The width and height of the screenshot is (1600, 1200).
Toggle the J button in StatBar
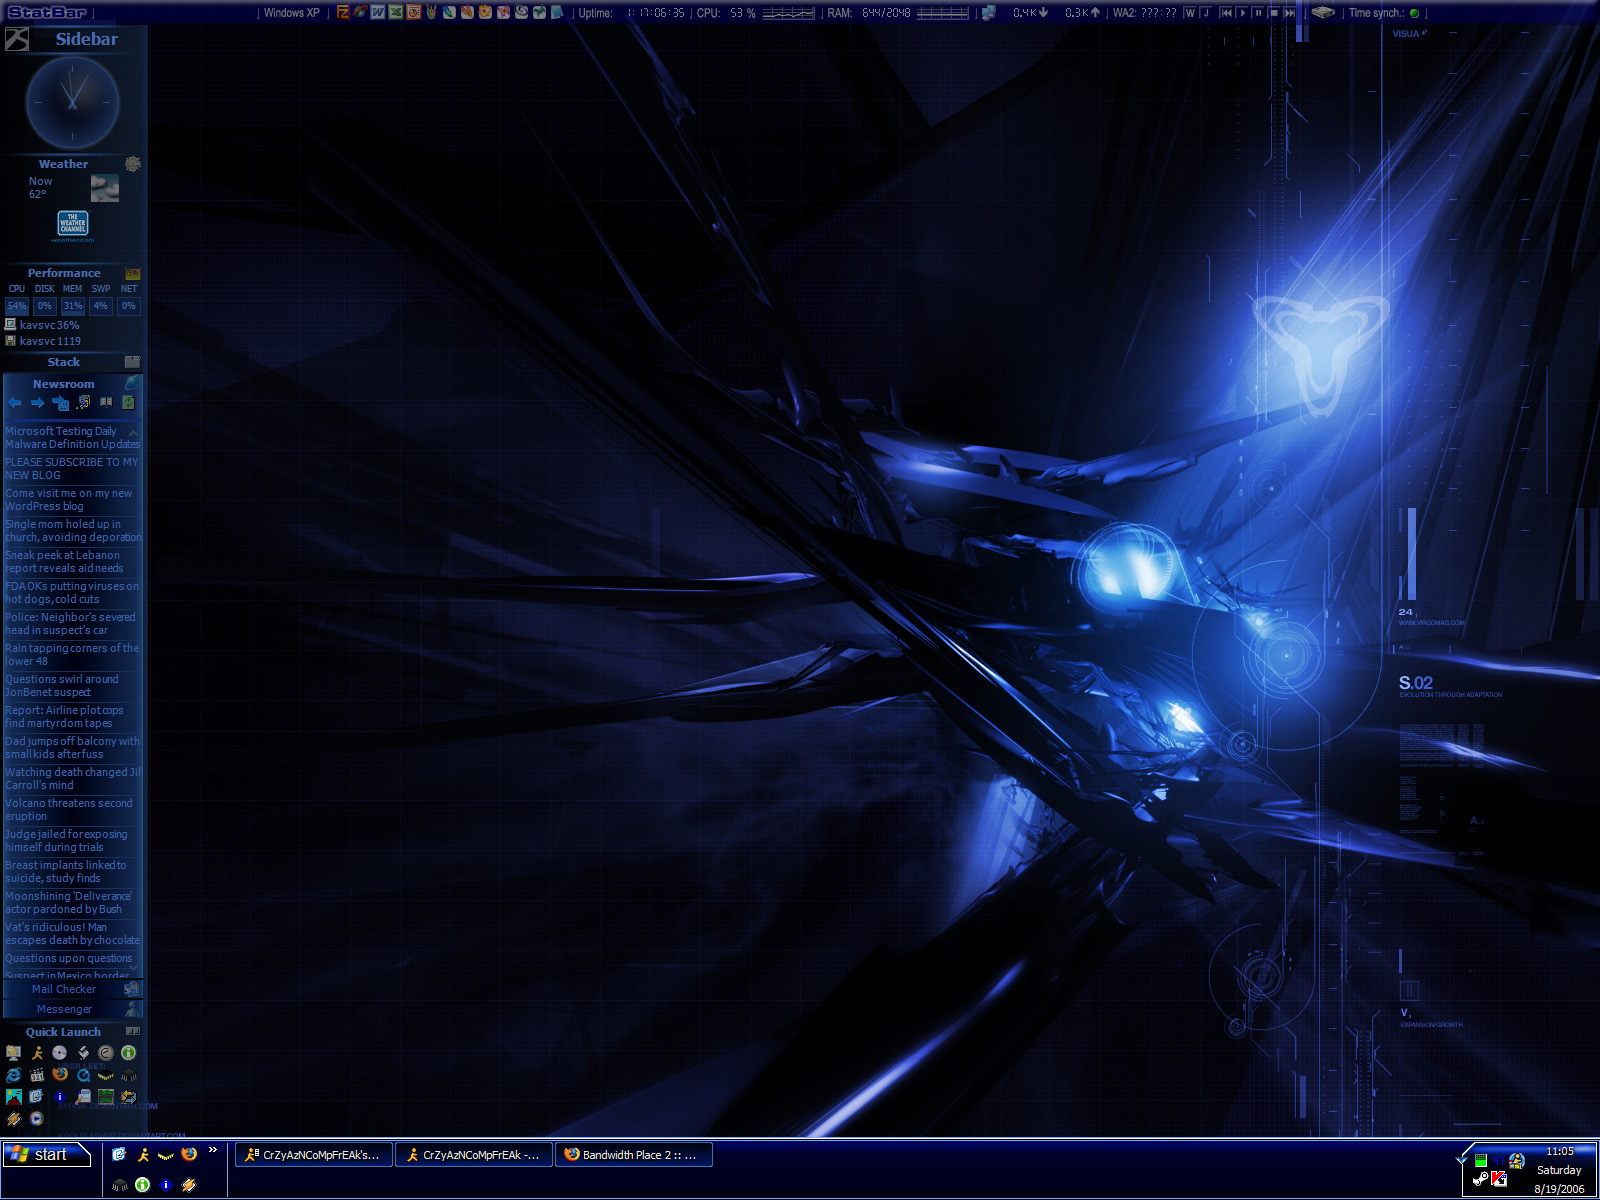coord(1206,13)
